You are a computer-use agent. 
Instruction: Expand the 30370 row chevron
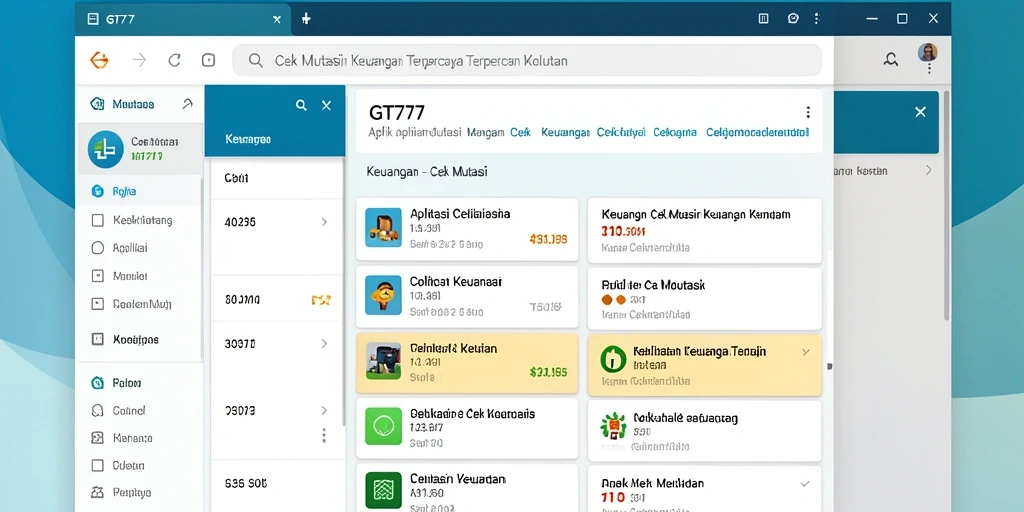(x=324, y=344)
